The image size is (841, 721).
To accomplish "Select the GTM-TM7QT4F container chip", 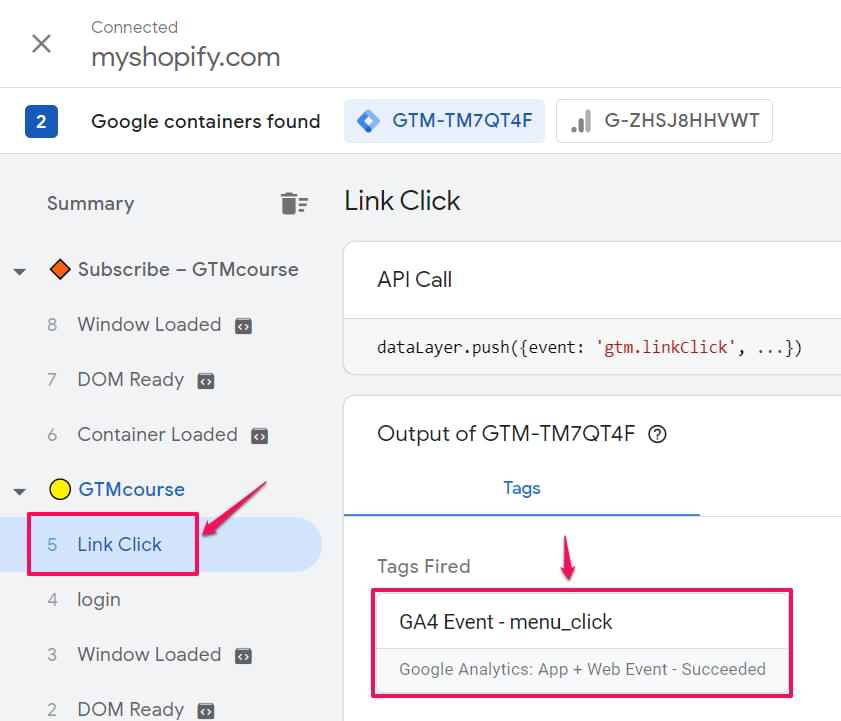I will pyautogui.click(x=444, y=121).
